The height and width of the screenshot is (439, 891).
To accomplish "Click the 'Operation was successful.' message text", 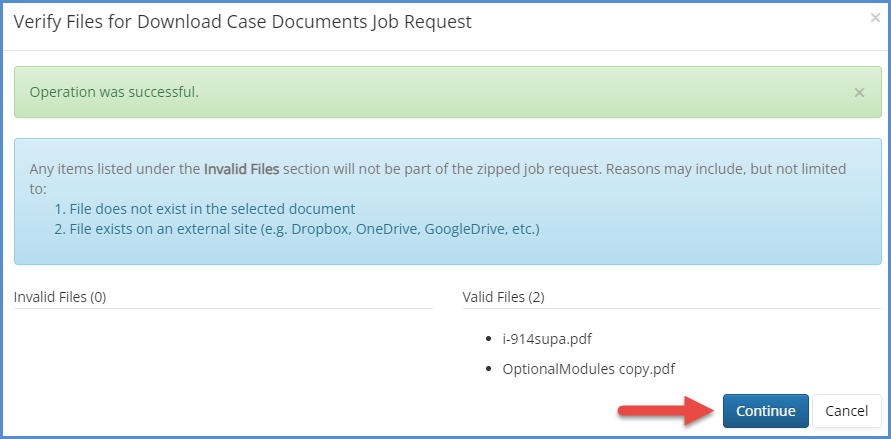I will (x=114, y=92).
